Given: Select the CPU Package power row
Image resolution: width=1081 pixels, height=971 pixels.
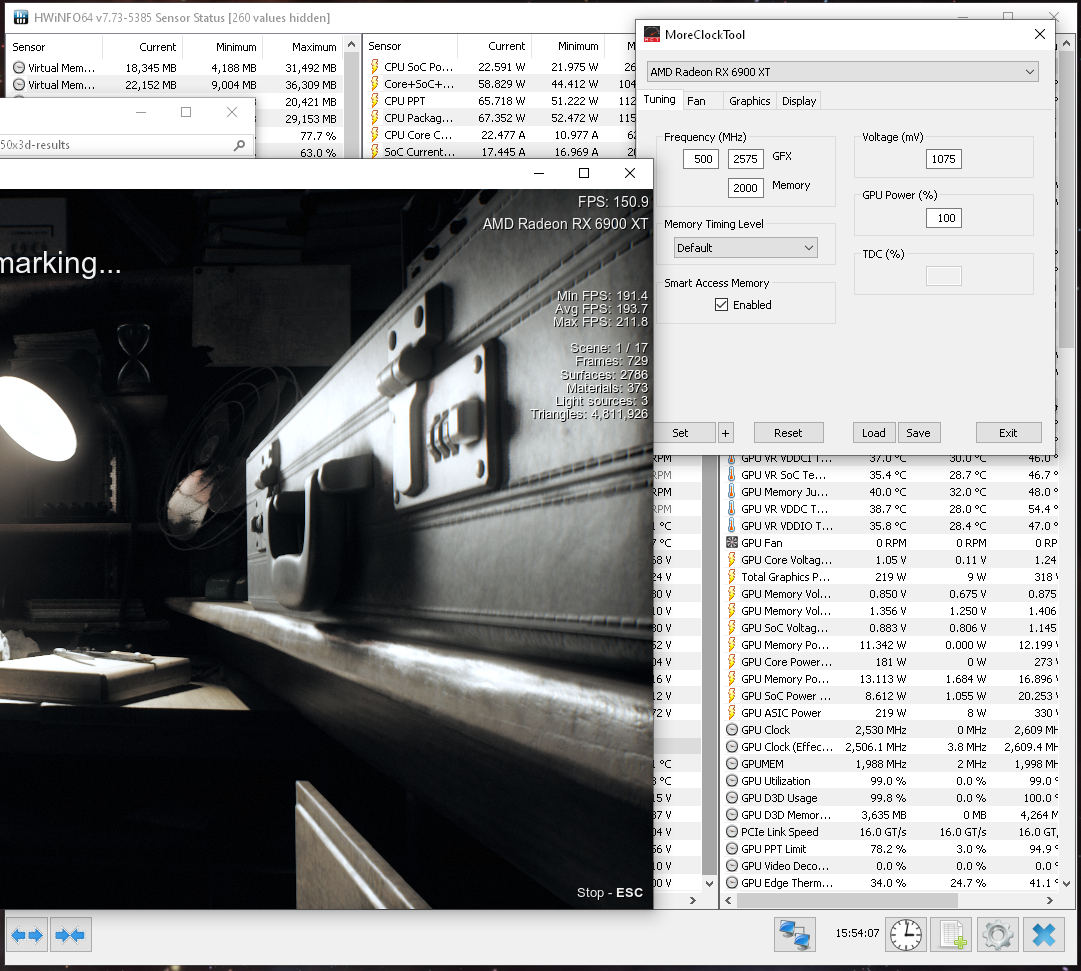Looking at the screenshot, I should 501,118.
